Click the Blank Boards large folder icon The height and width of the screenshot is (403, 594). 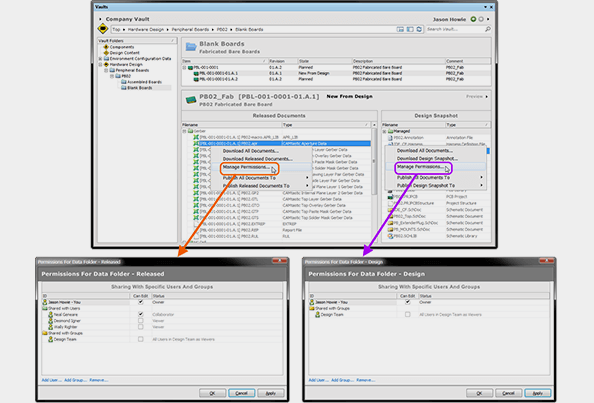coord(191,47)
